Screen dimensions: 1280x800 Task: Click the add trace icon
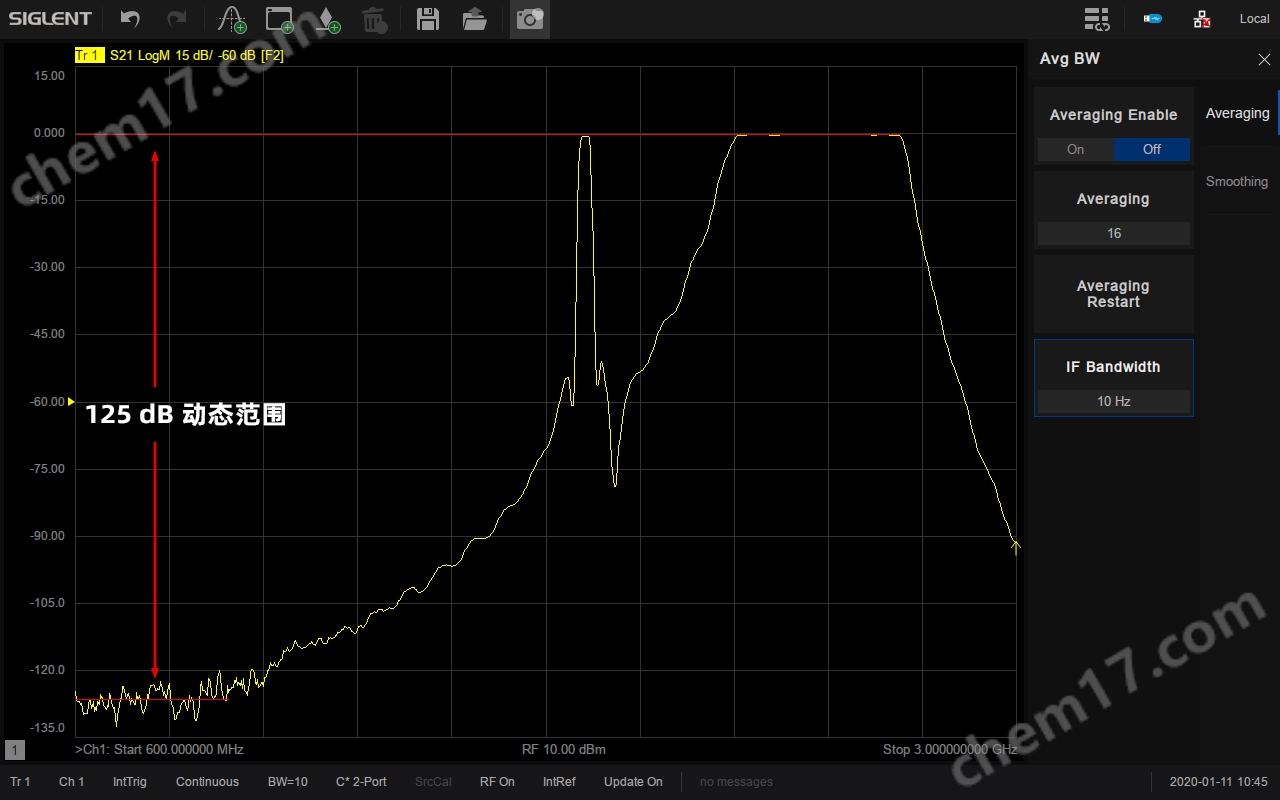pos(231,19)
